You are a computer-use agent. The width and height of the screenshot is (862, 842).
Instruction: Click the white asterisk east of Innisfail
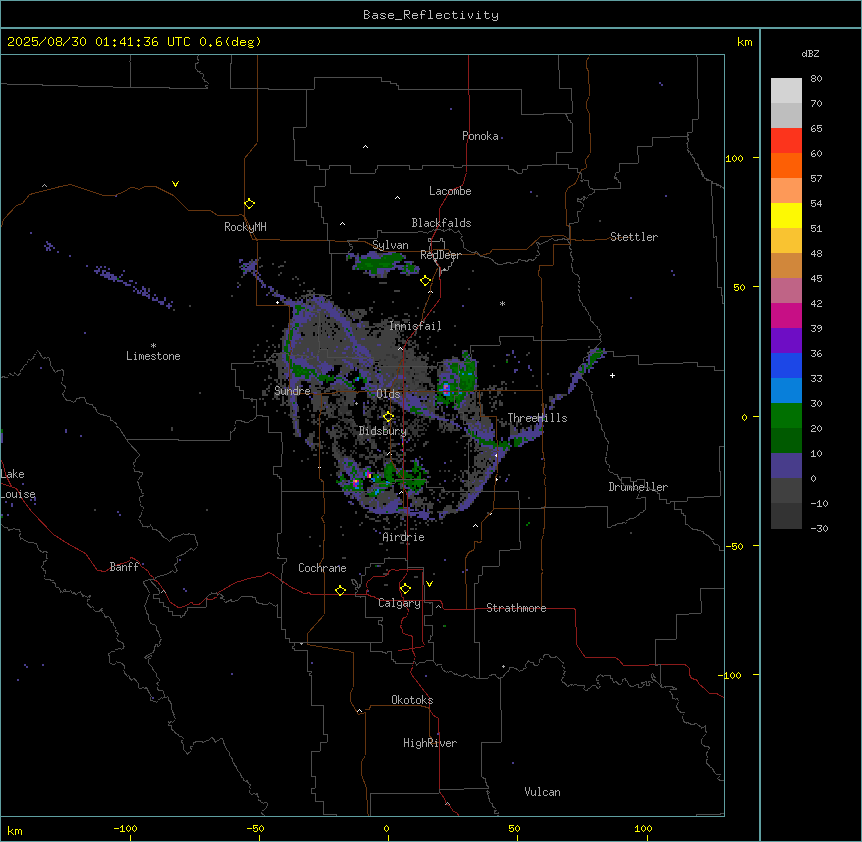(x=502, y=303)
